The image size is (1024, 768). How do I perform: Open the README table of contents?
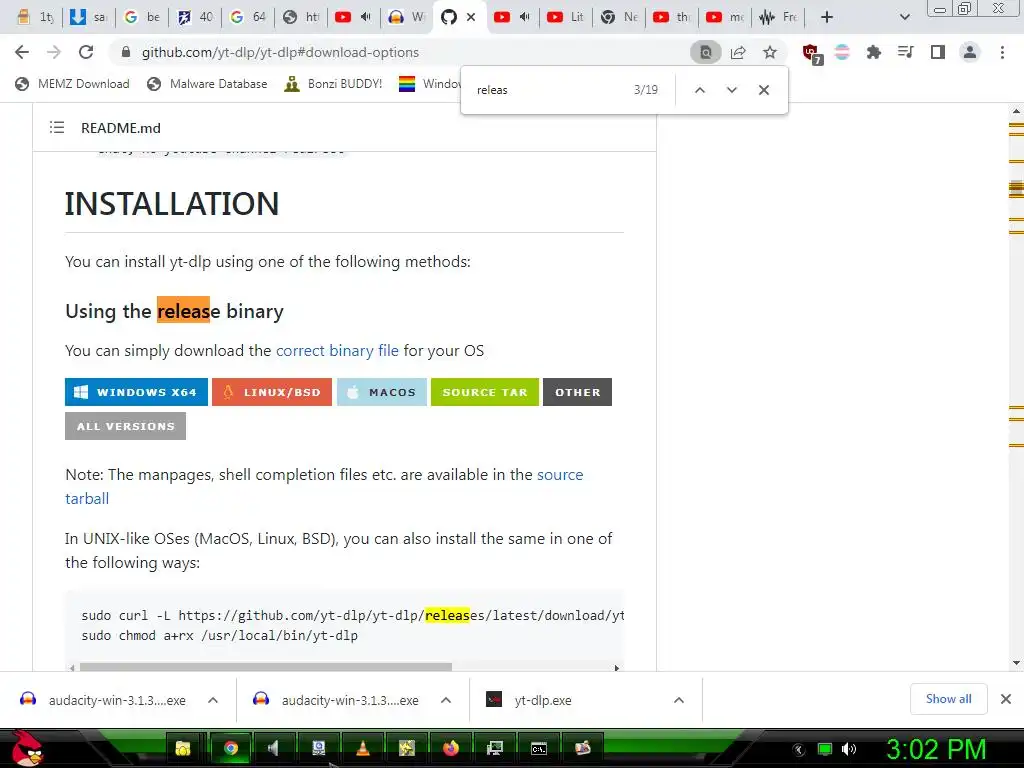(57, 127)
